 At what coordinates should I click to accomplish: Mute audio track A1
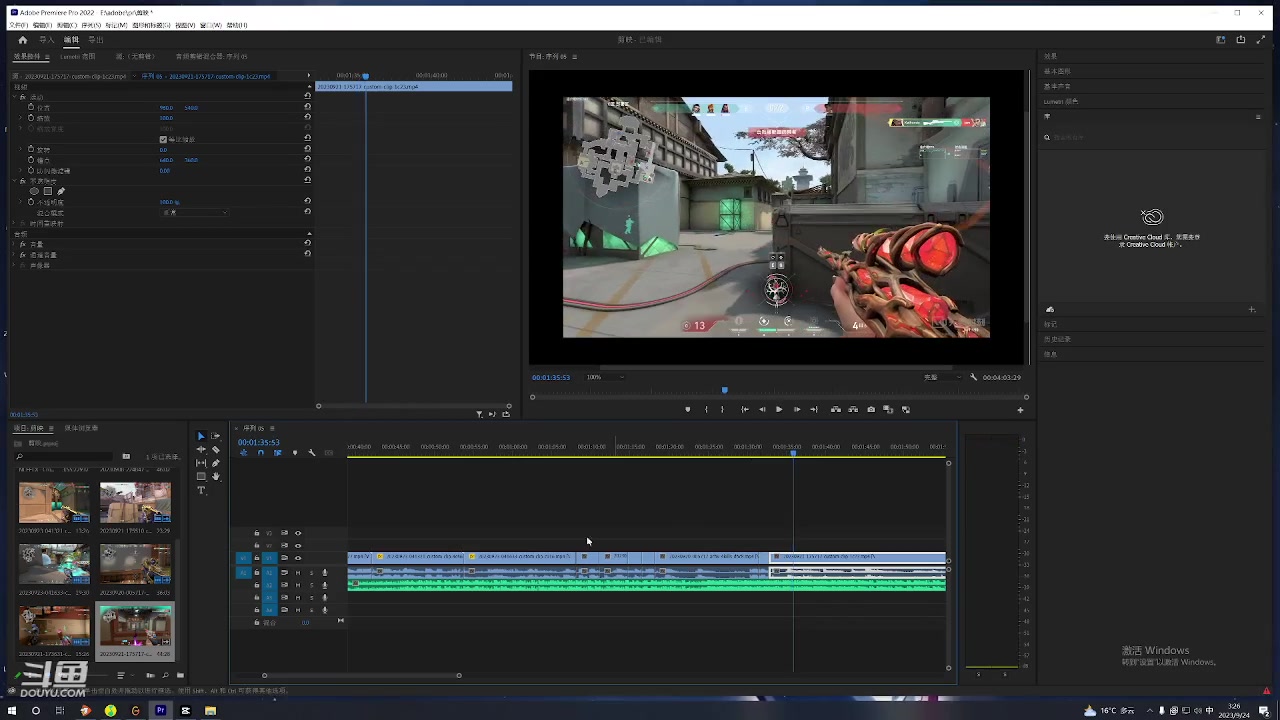click(297, 572)
